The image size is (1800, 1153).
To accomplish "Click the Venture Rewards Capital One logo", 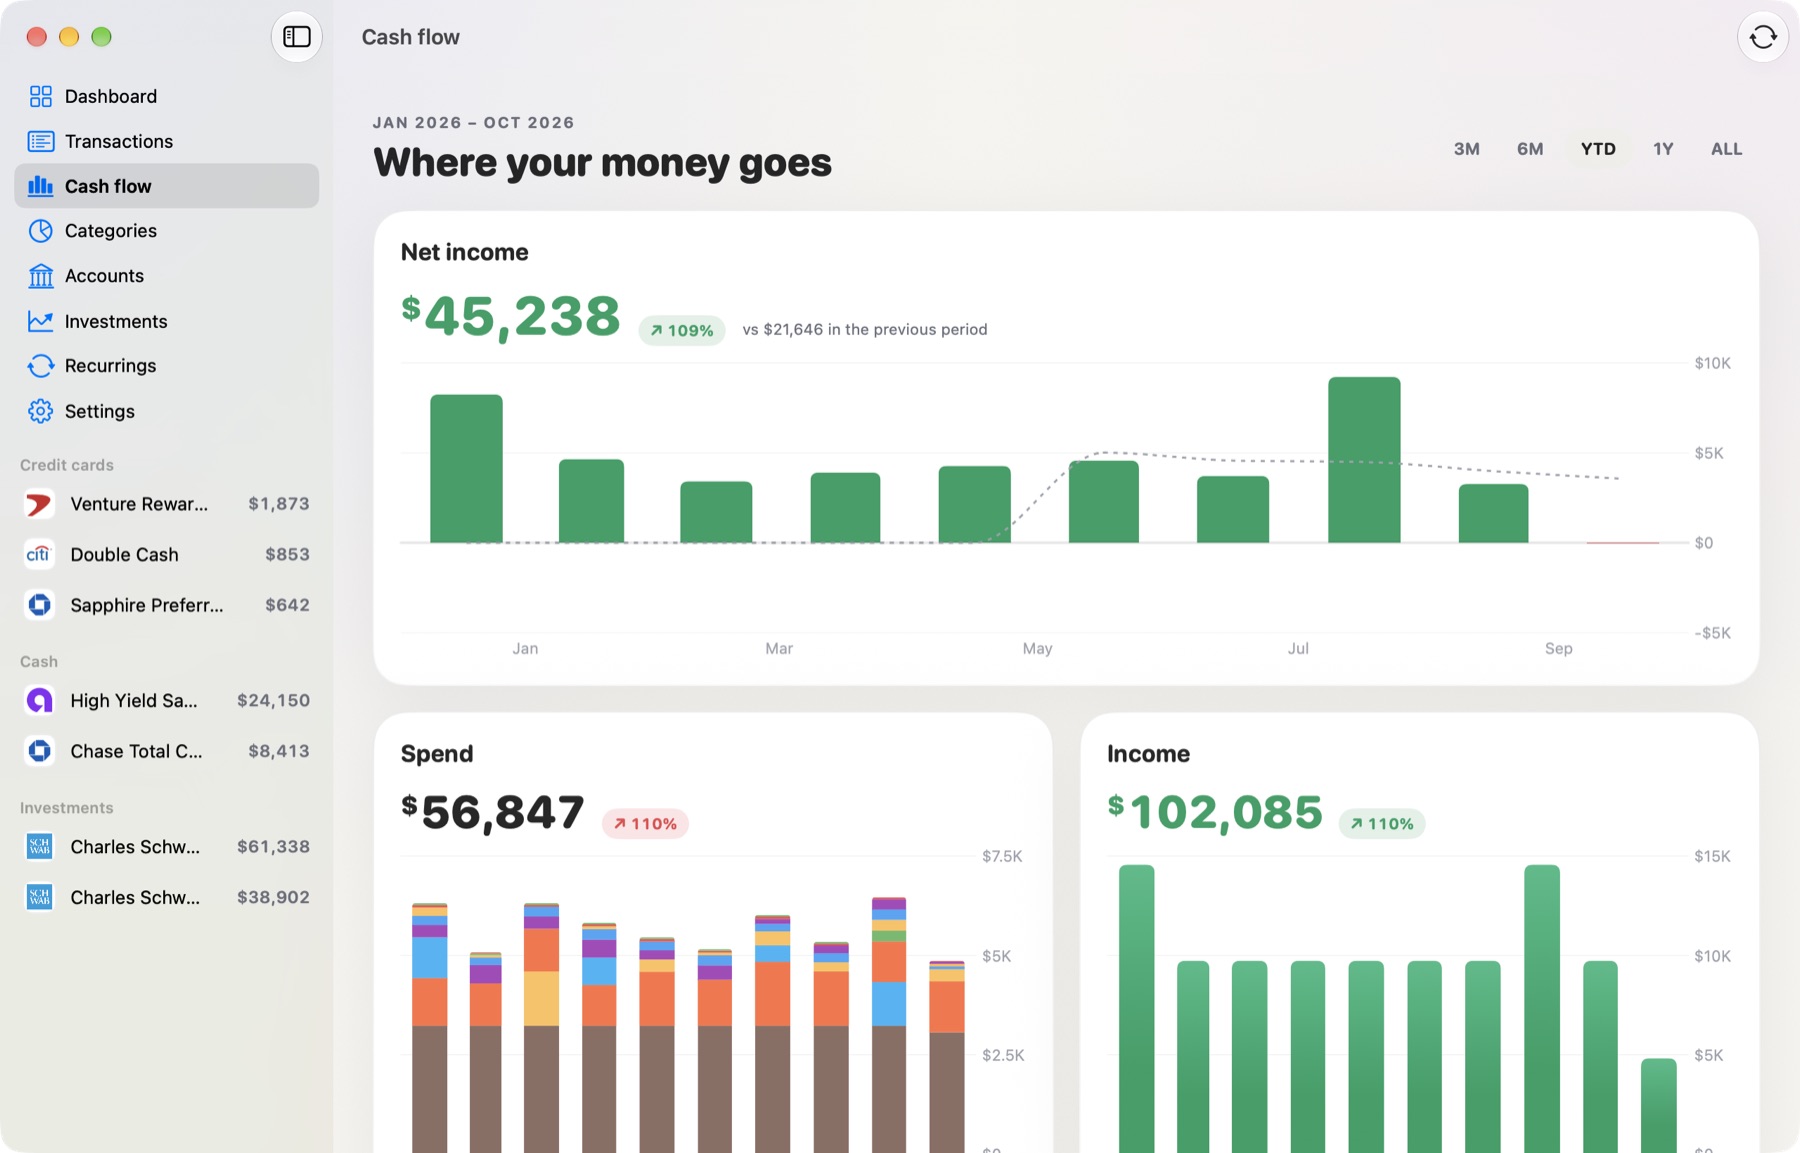I will 39,504.
